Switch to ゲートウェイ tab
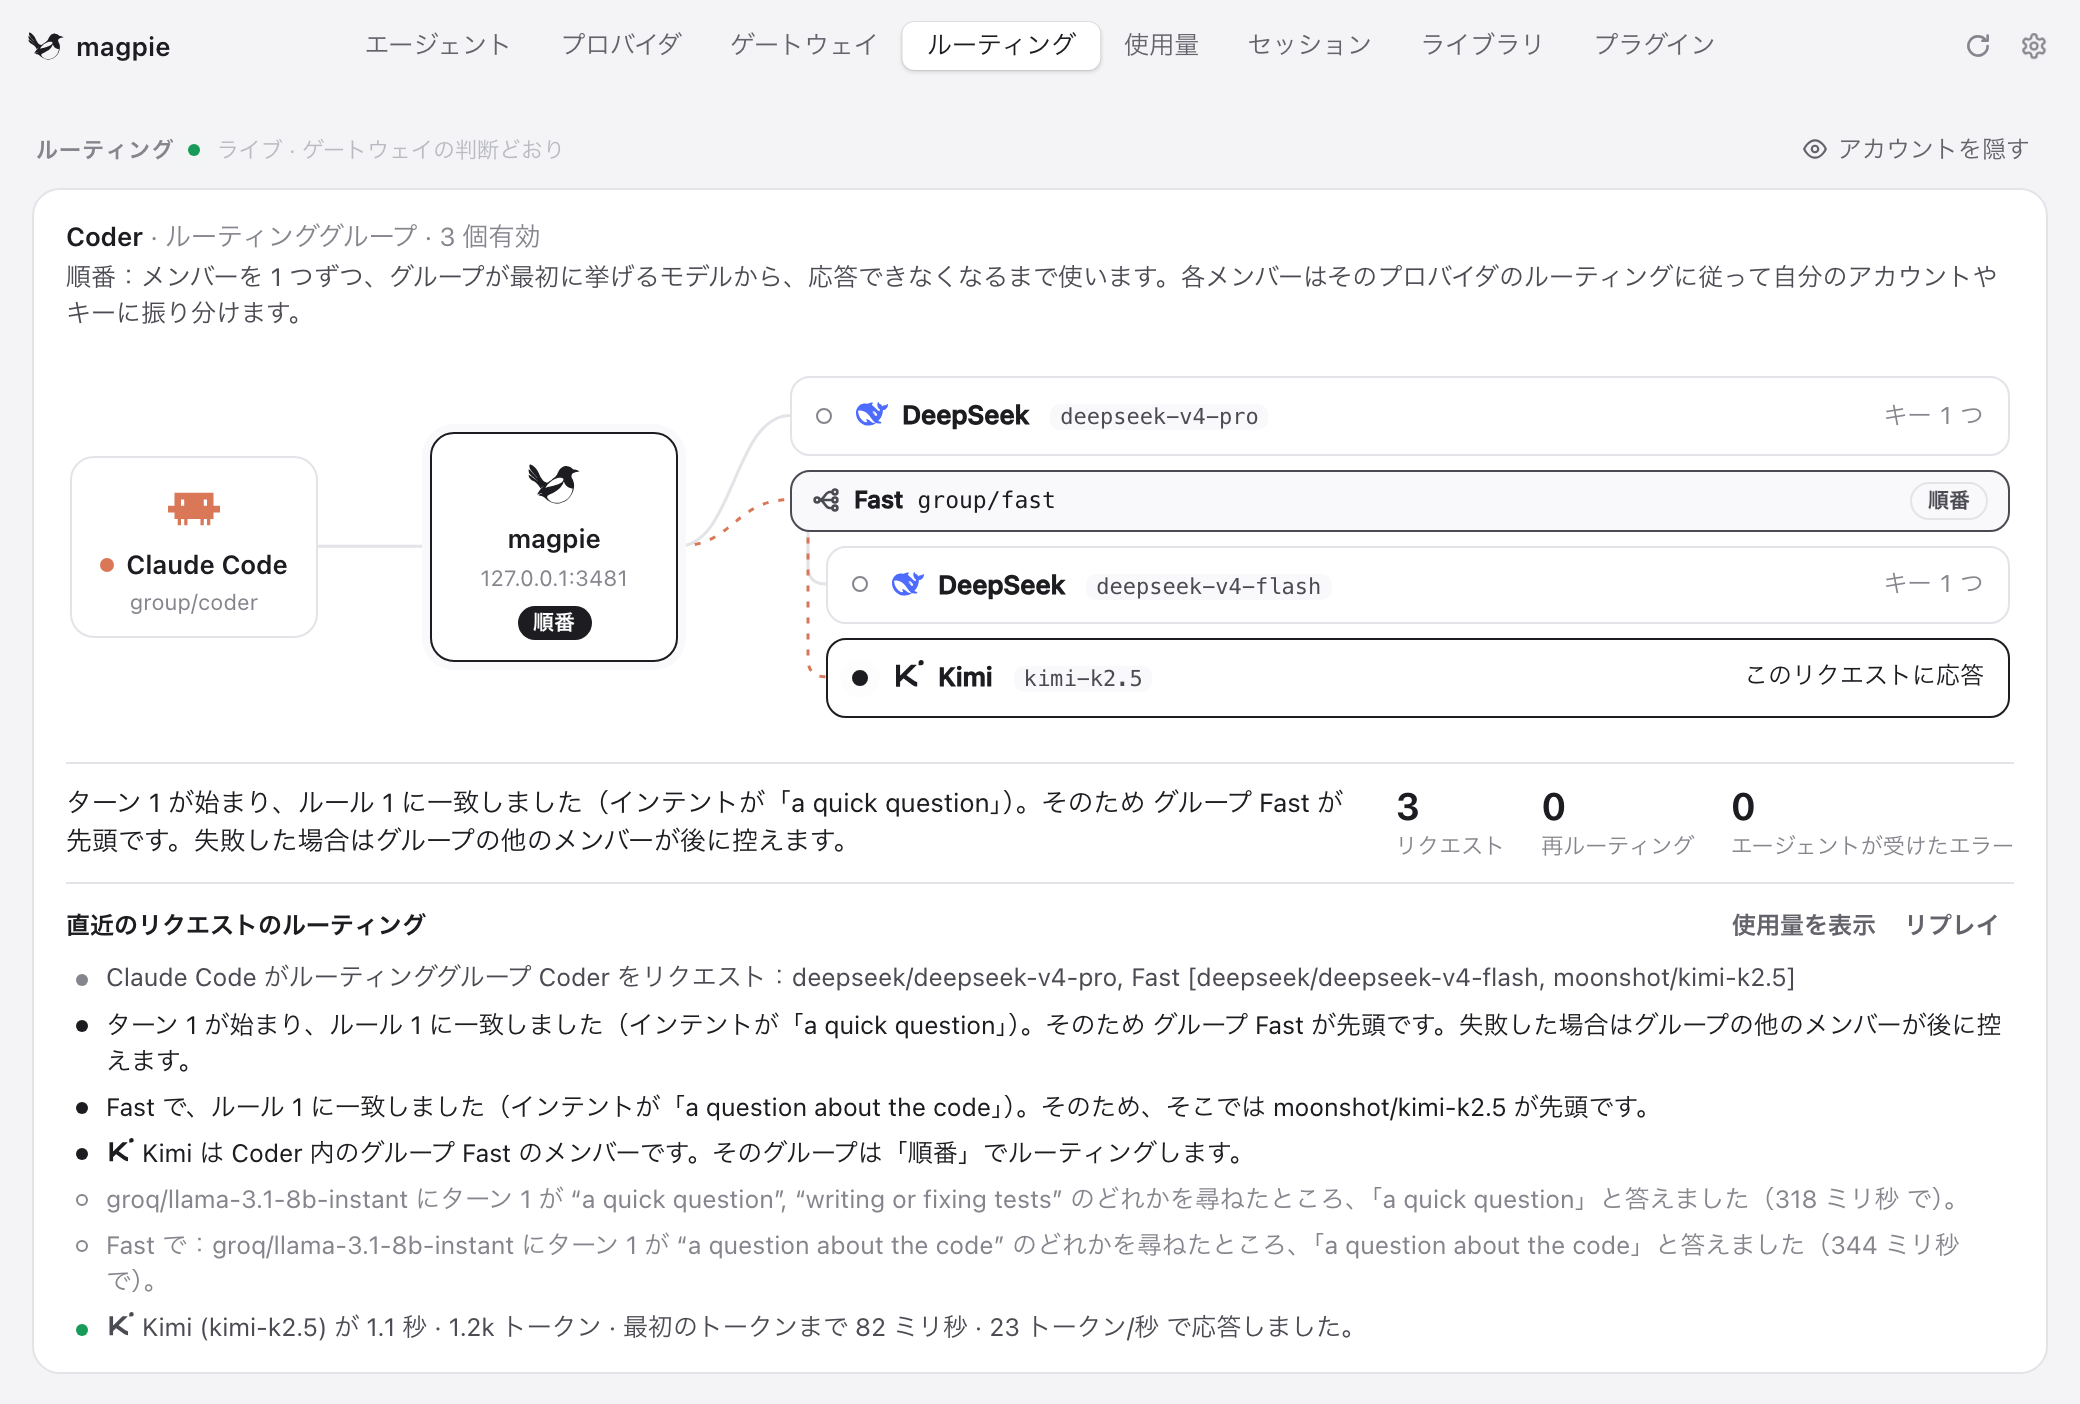Viewport: 2080px width, 1404px height. coord(804,45)
